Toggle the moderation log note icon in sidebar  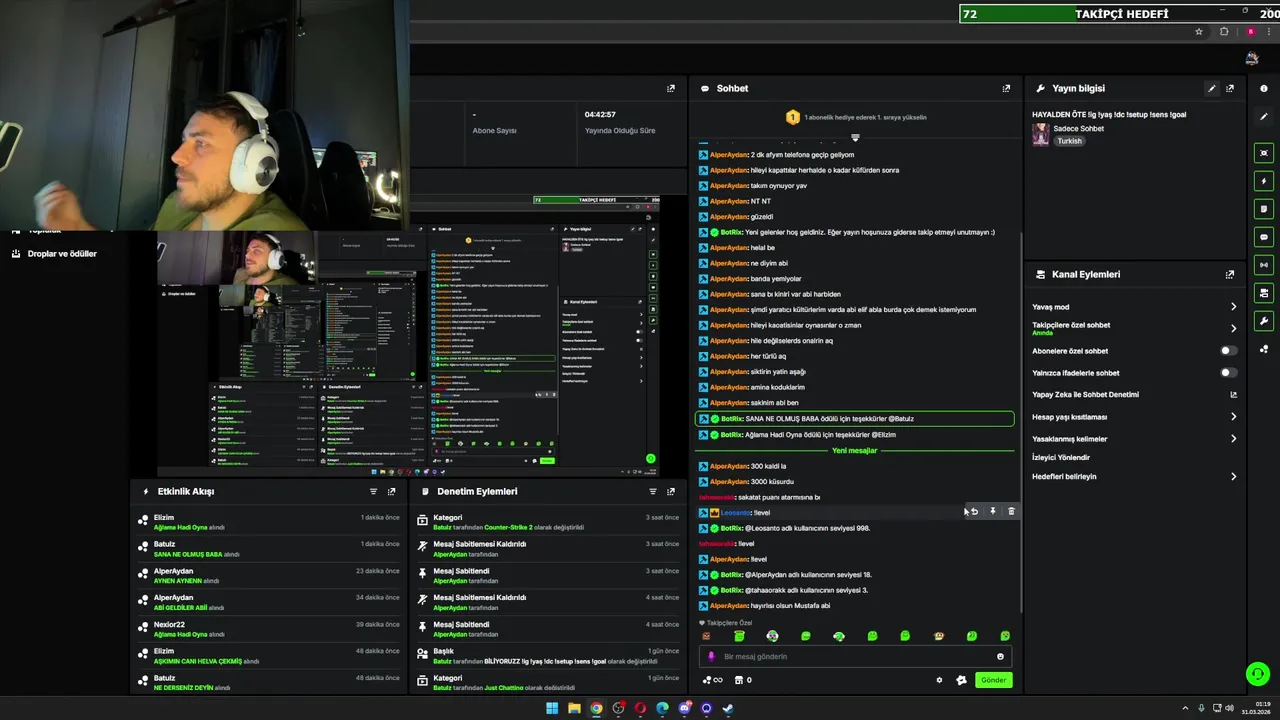click(x=1264, y=209)
